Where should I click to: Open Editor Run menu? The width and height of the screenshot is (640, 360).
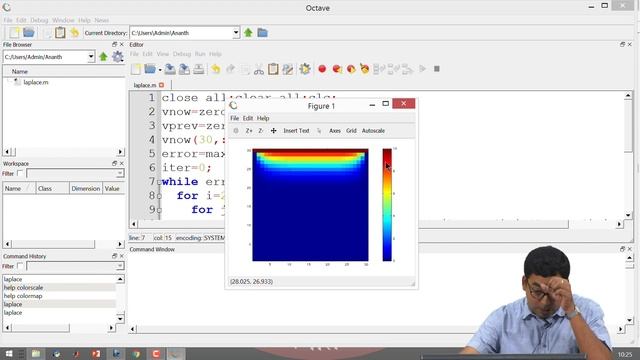point(200,54)
